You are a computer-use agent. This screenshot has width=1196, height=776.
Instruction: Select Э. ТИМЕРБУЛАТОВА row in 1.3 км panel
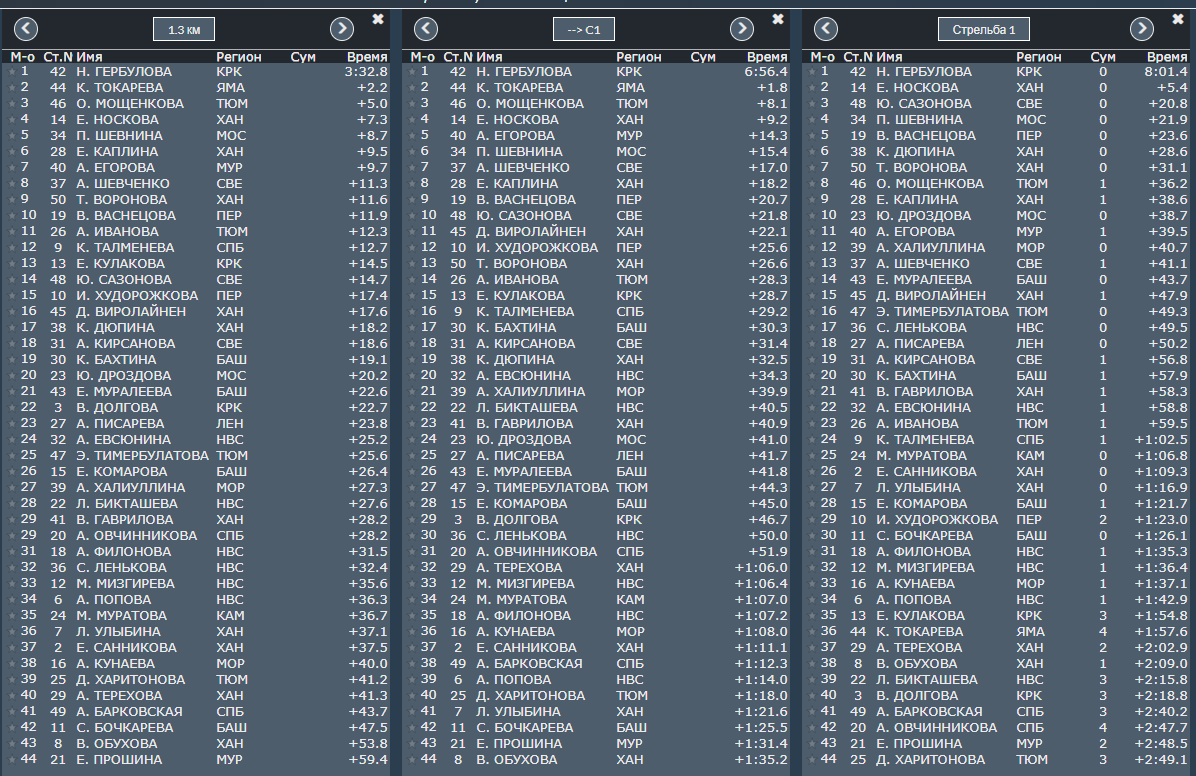click(x=198, y=456)
